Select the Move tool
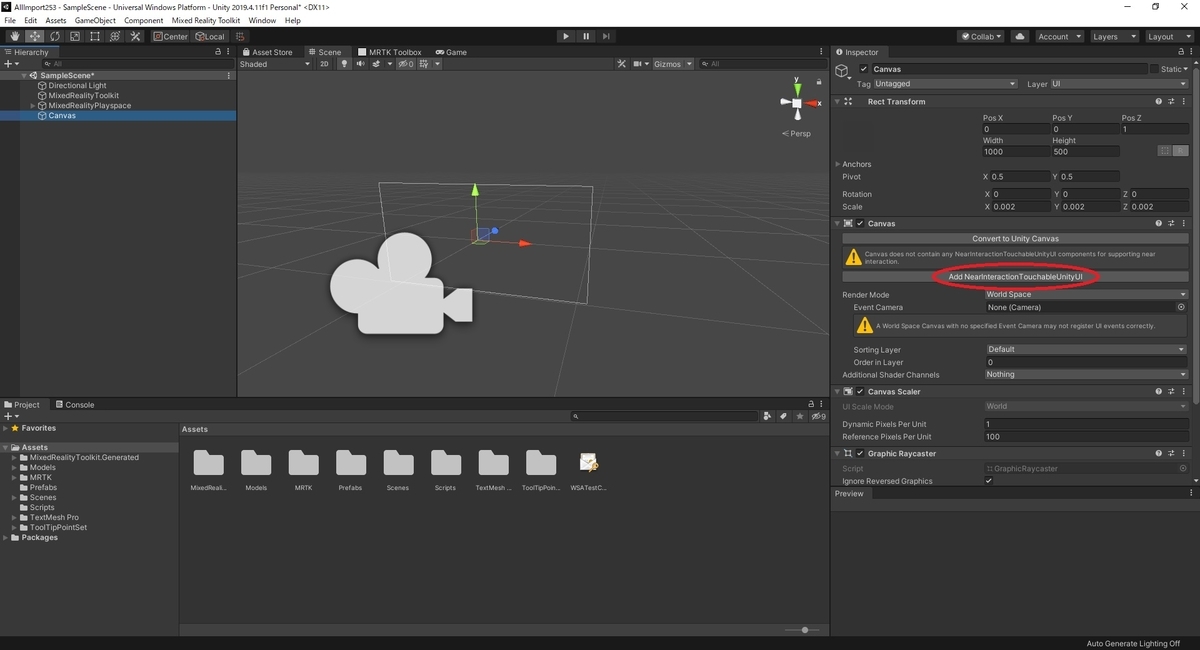The width and height of the screenshot is (1200, 650). [x=35, y=36]
